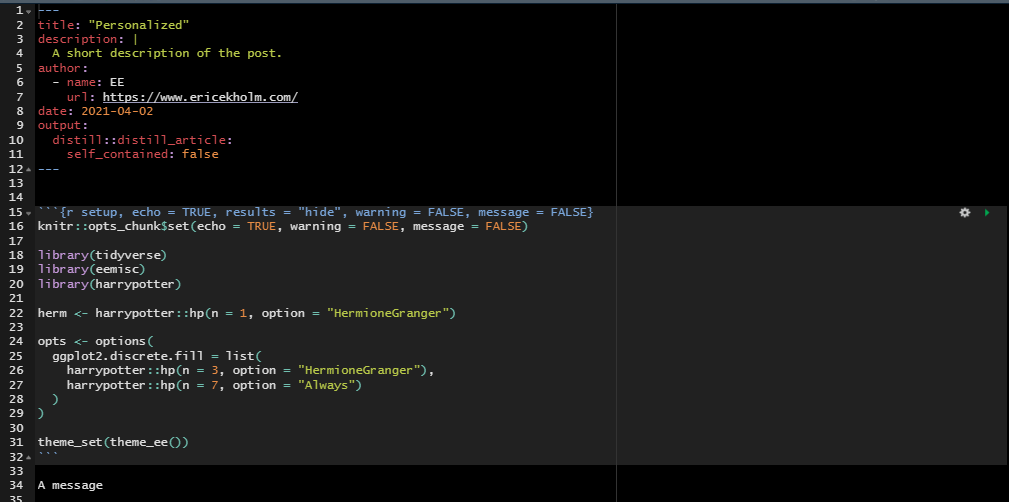This screenshot has width=1009, height=502.
Task: Place cursor in "A message" text line
Action: point(70,485)
